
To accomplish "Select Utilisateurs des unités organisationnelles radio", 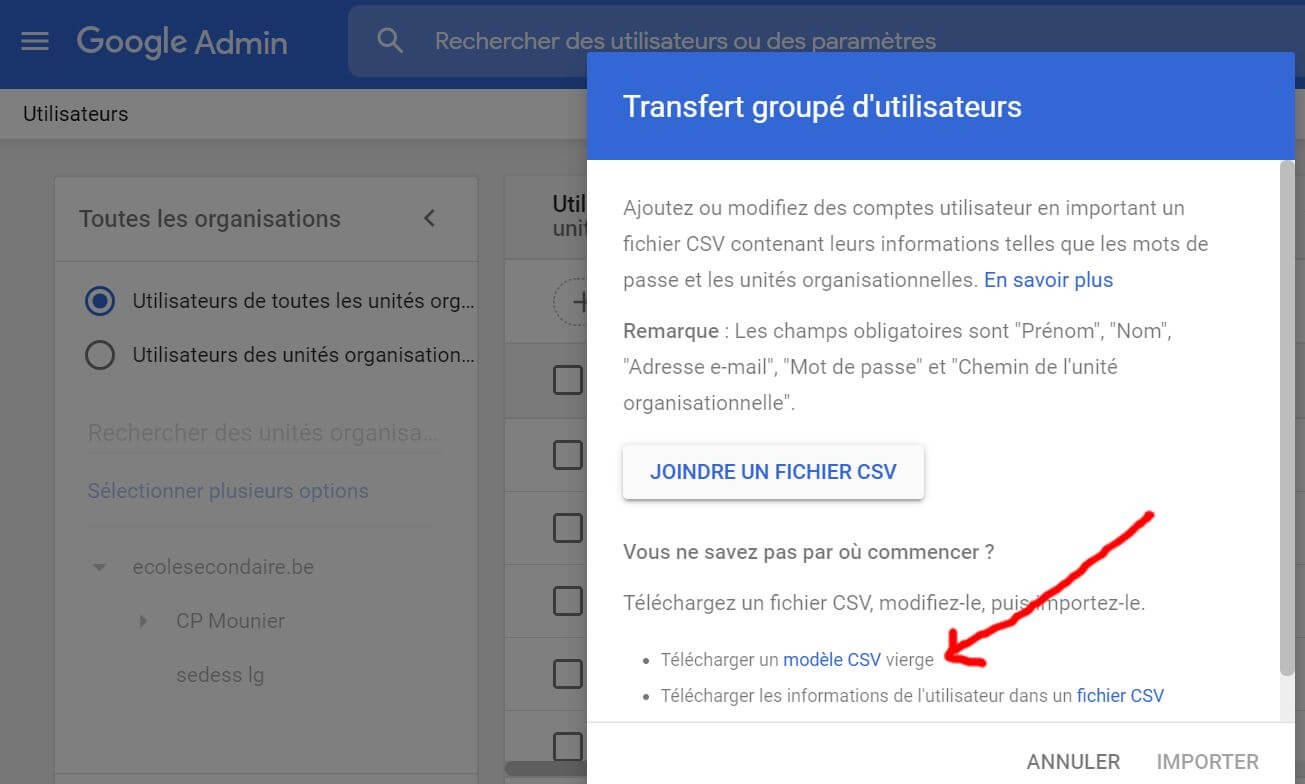I will pos(100,355).
